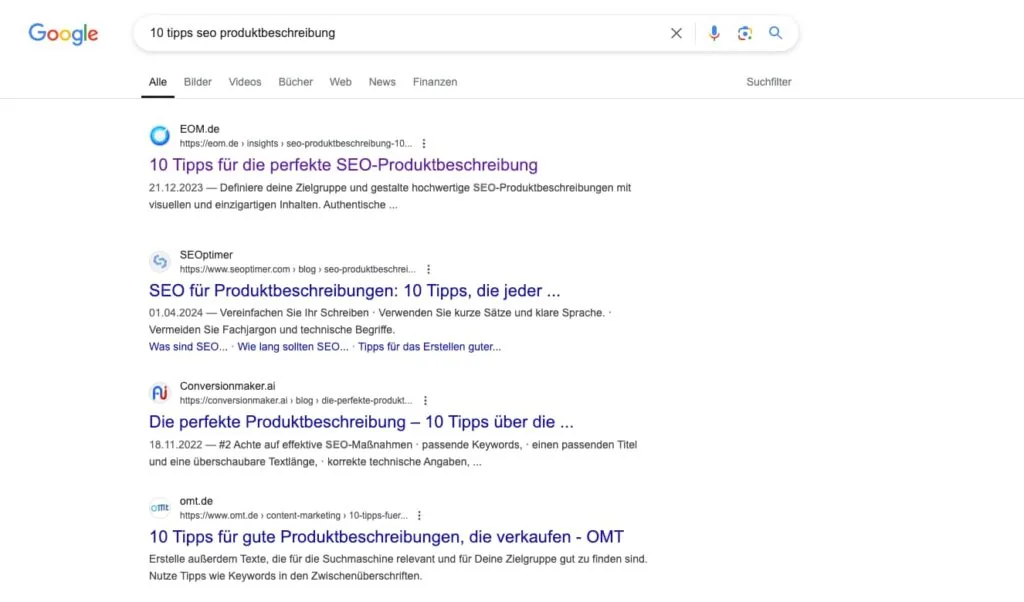Screen dimensions: 1024x602
Task: Open Suchfilter options
Action: pyautogui.click(x=769, y=82)
